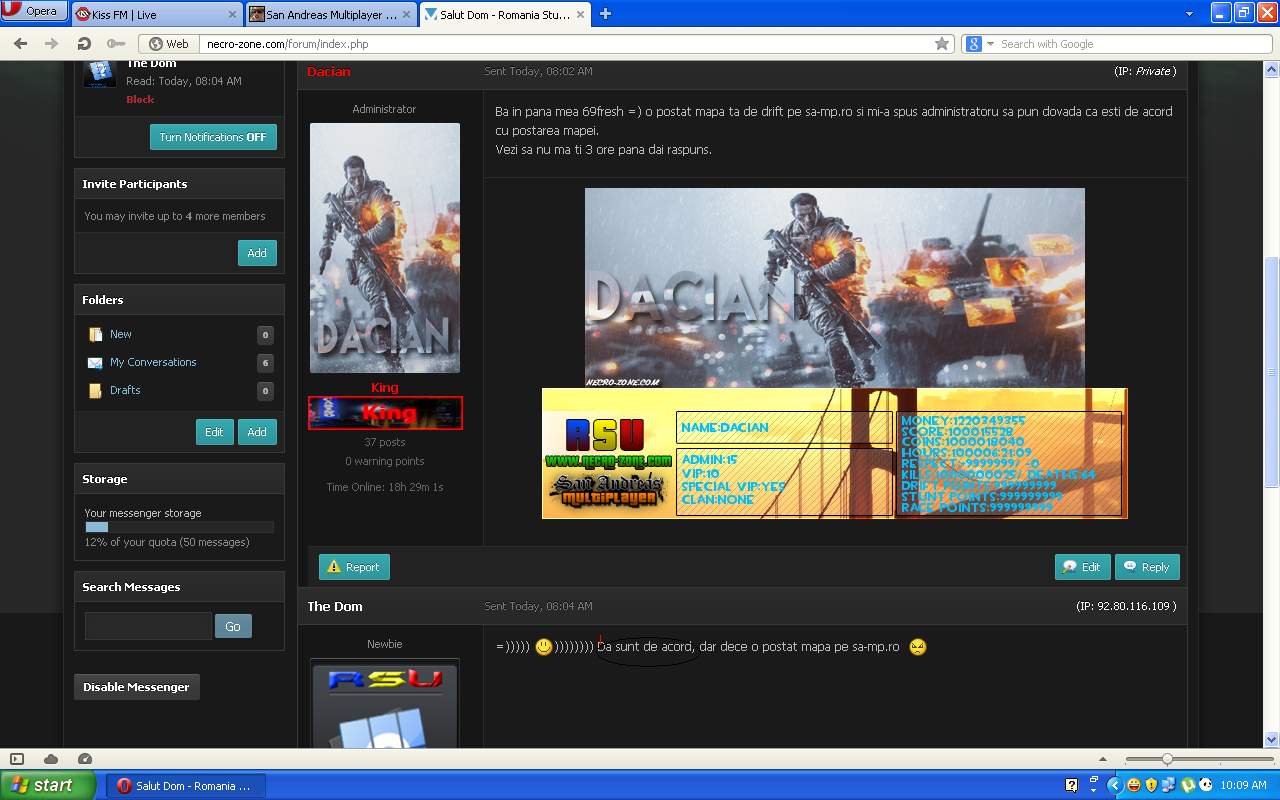Open the My Conversations folder

(x=153, y=362)
